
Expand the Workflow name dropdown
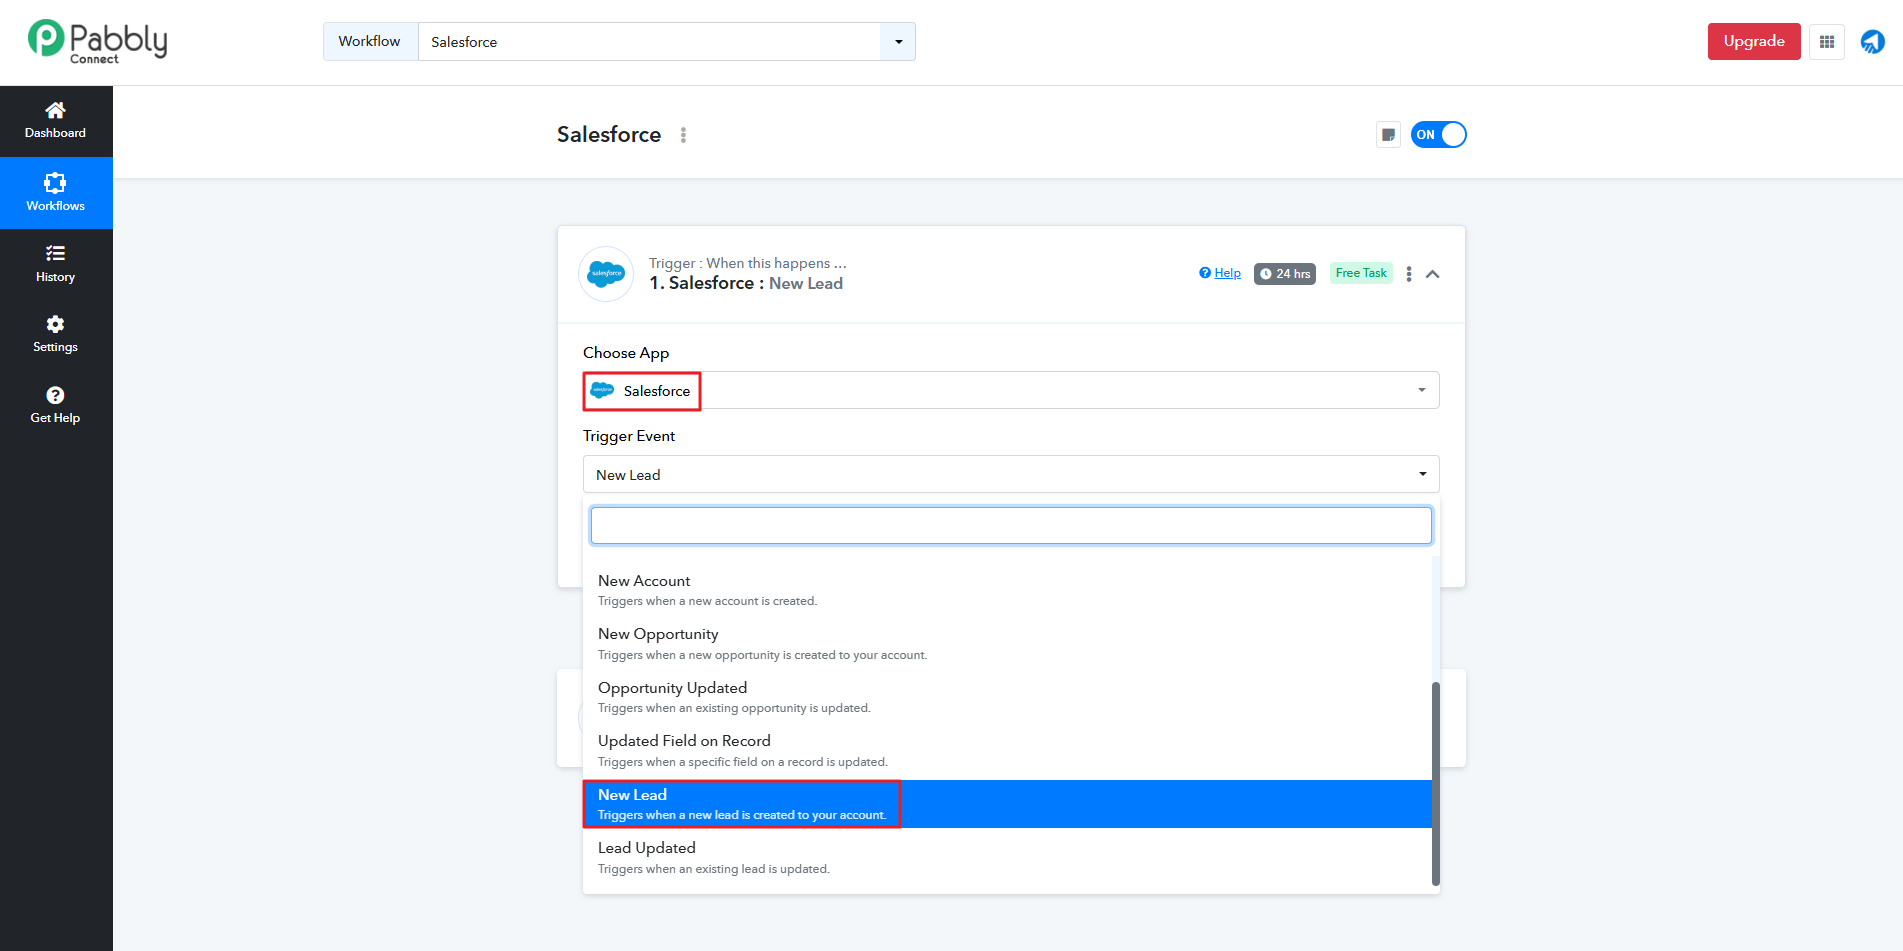click(897, 42)
